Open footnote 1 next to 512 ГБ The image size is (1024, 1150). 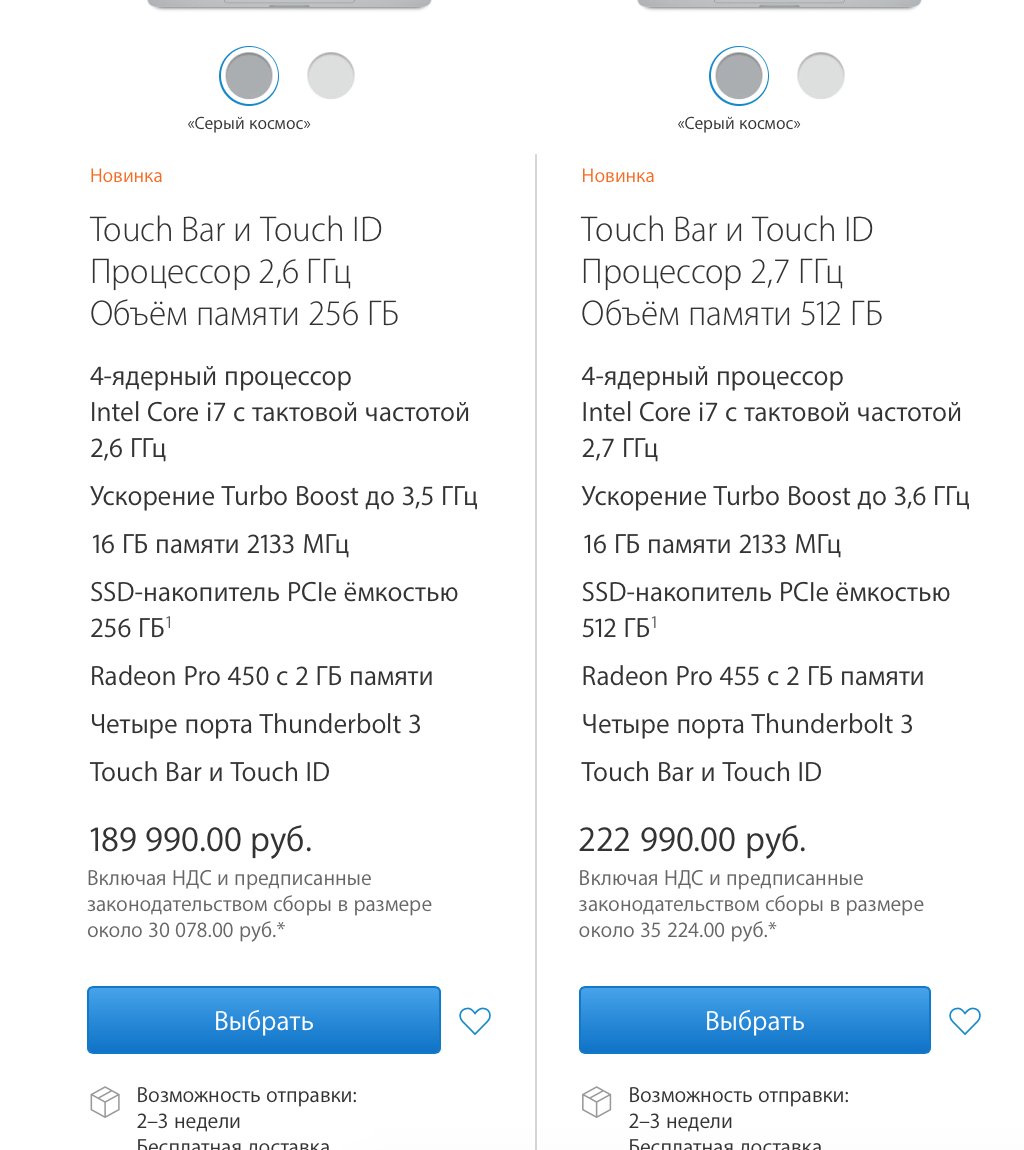pos(654,622)
